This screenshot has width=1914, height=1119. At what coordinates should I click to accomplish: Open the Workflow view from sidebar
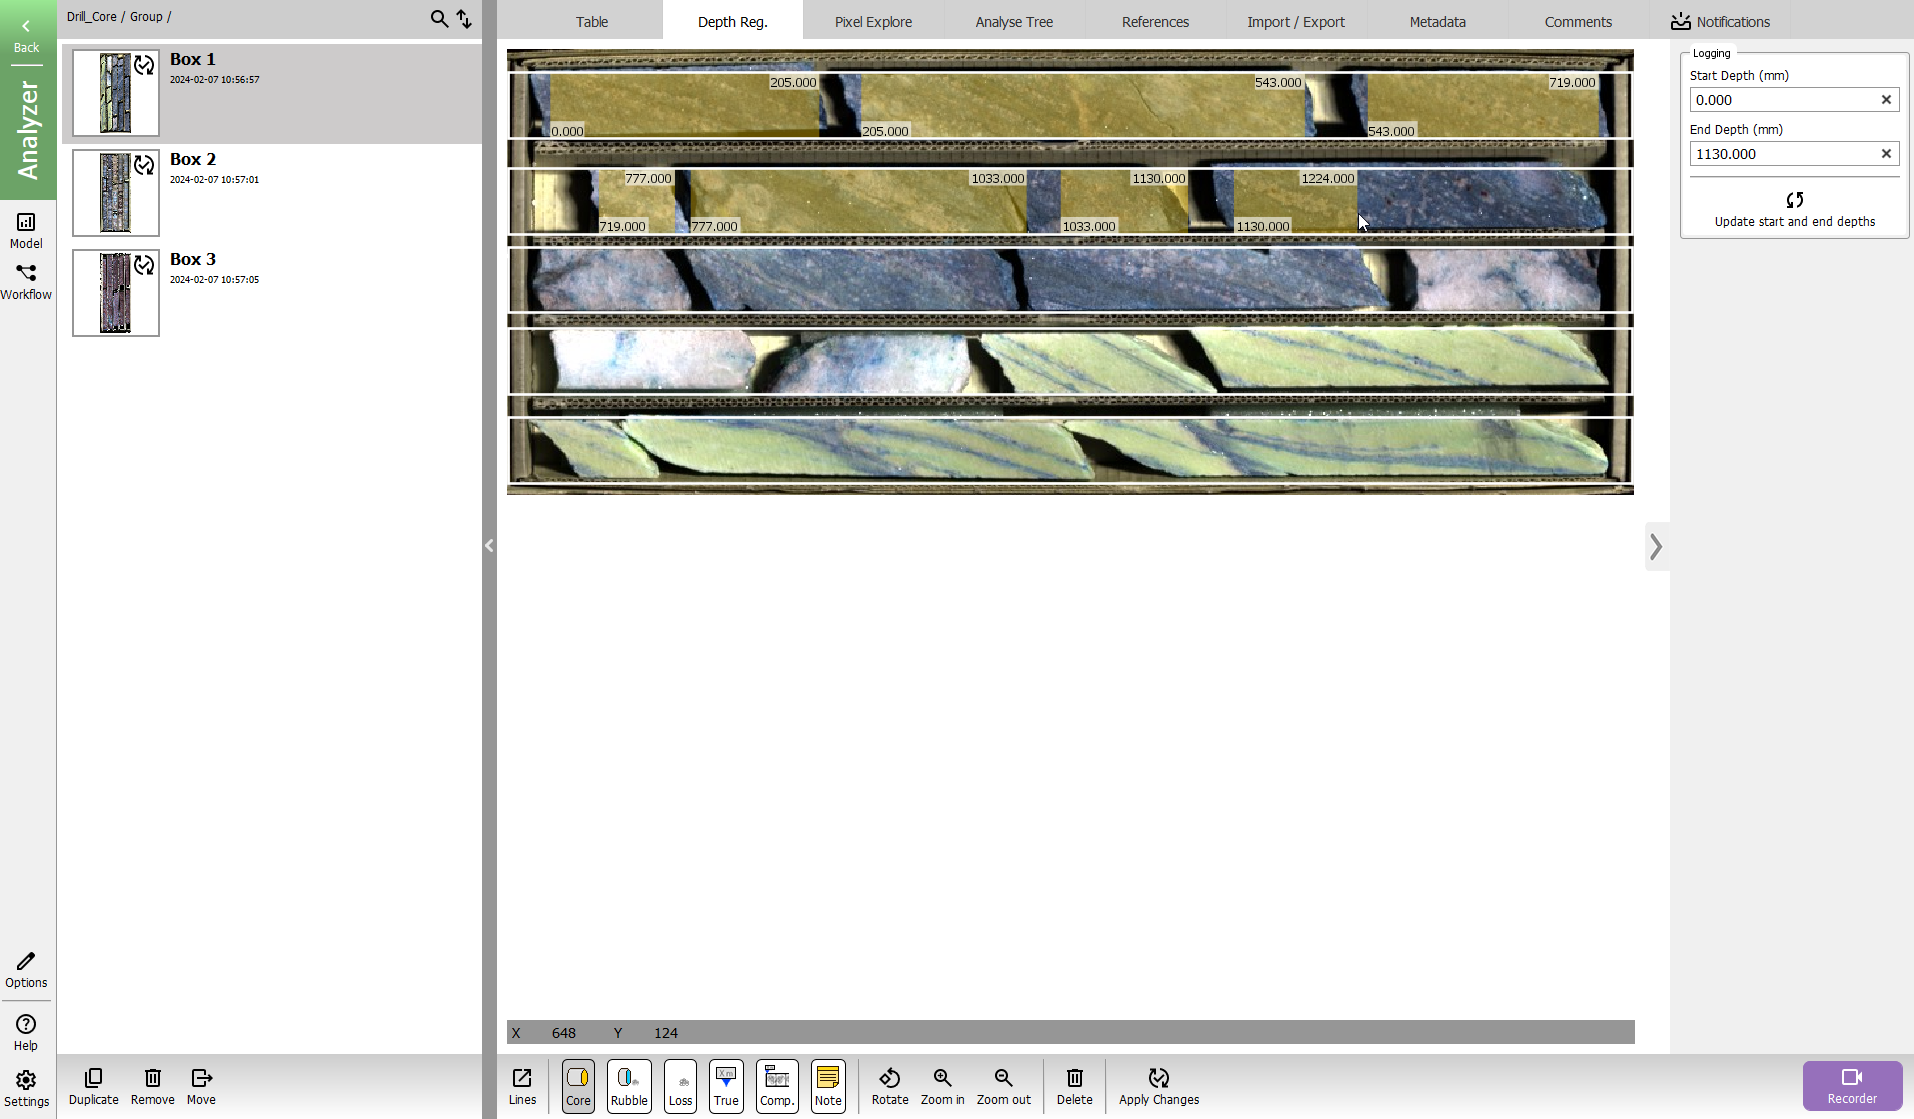pyautogui.click(x=26, y=280)
